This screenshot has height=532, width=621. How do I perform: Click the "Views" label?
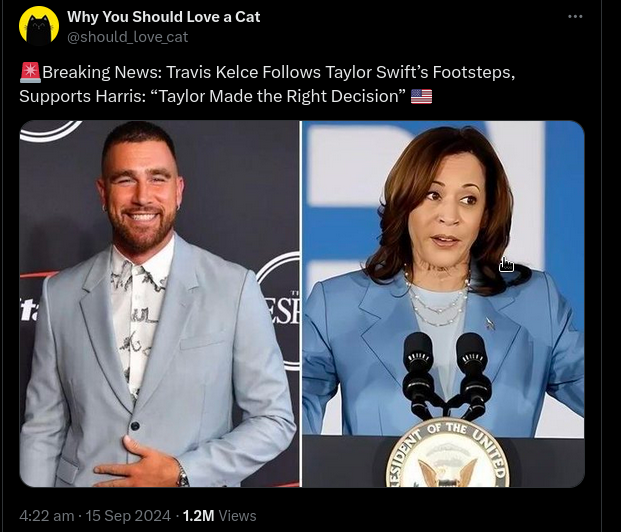pos(238,516)
